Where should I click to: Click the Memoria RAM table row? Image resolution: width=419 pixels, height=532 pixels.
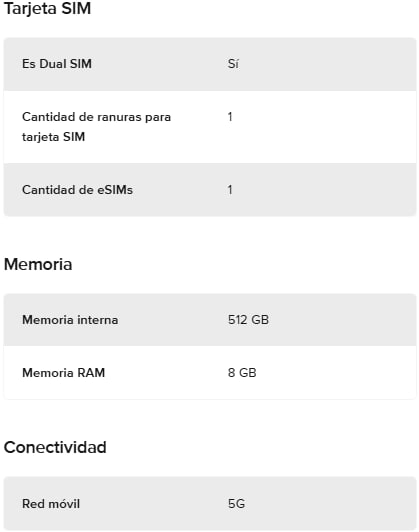coord(210,373)
